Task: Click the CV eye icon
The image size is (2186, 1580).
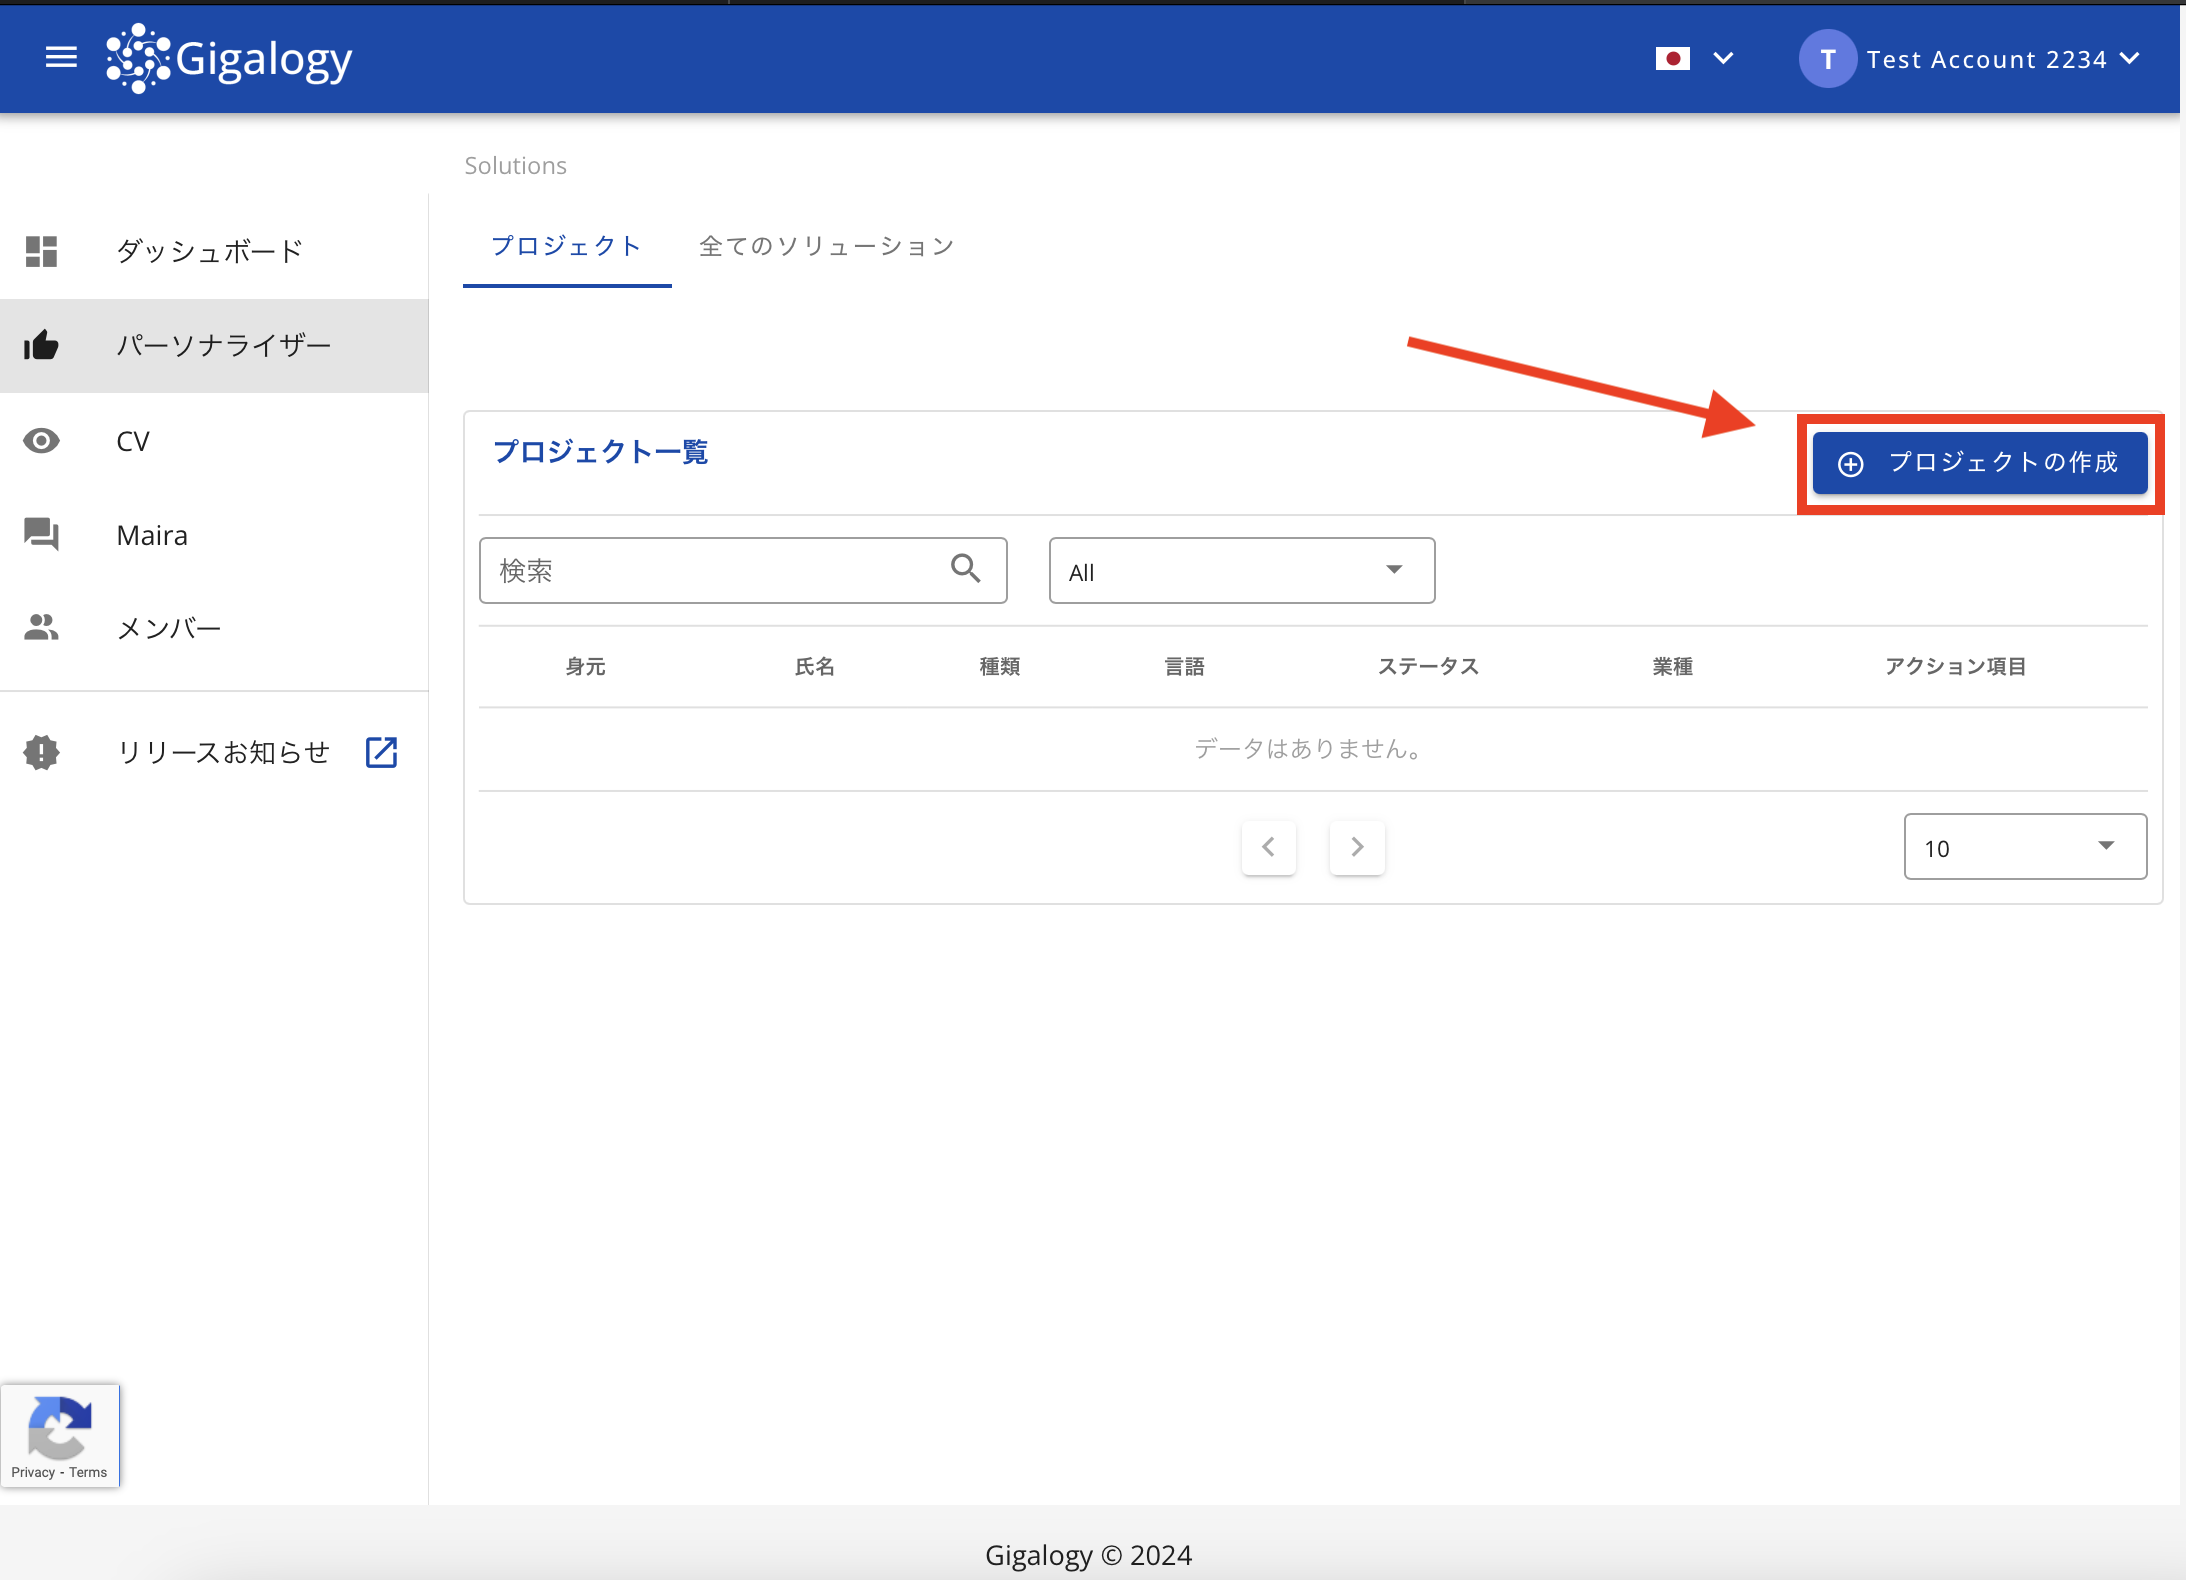Action: click(41, 441)
